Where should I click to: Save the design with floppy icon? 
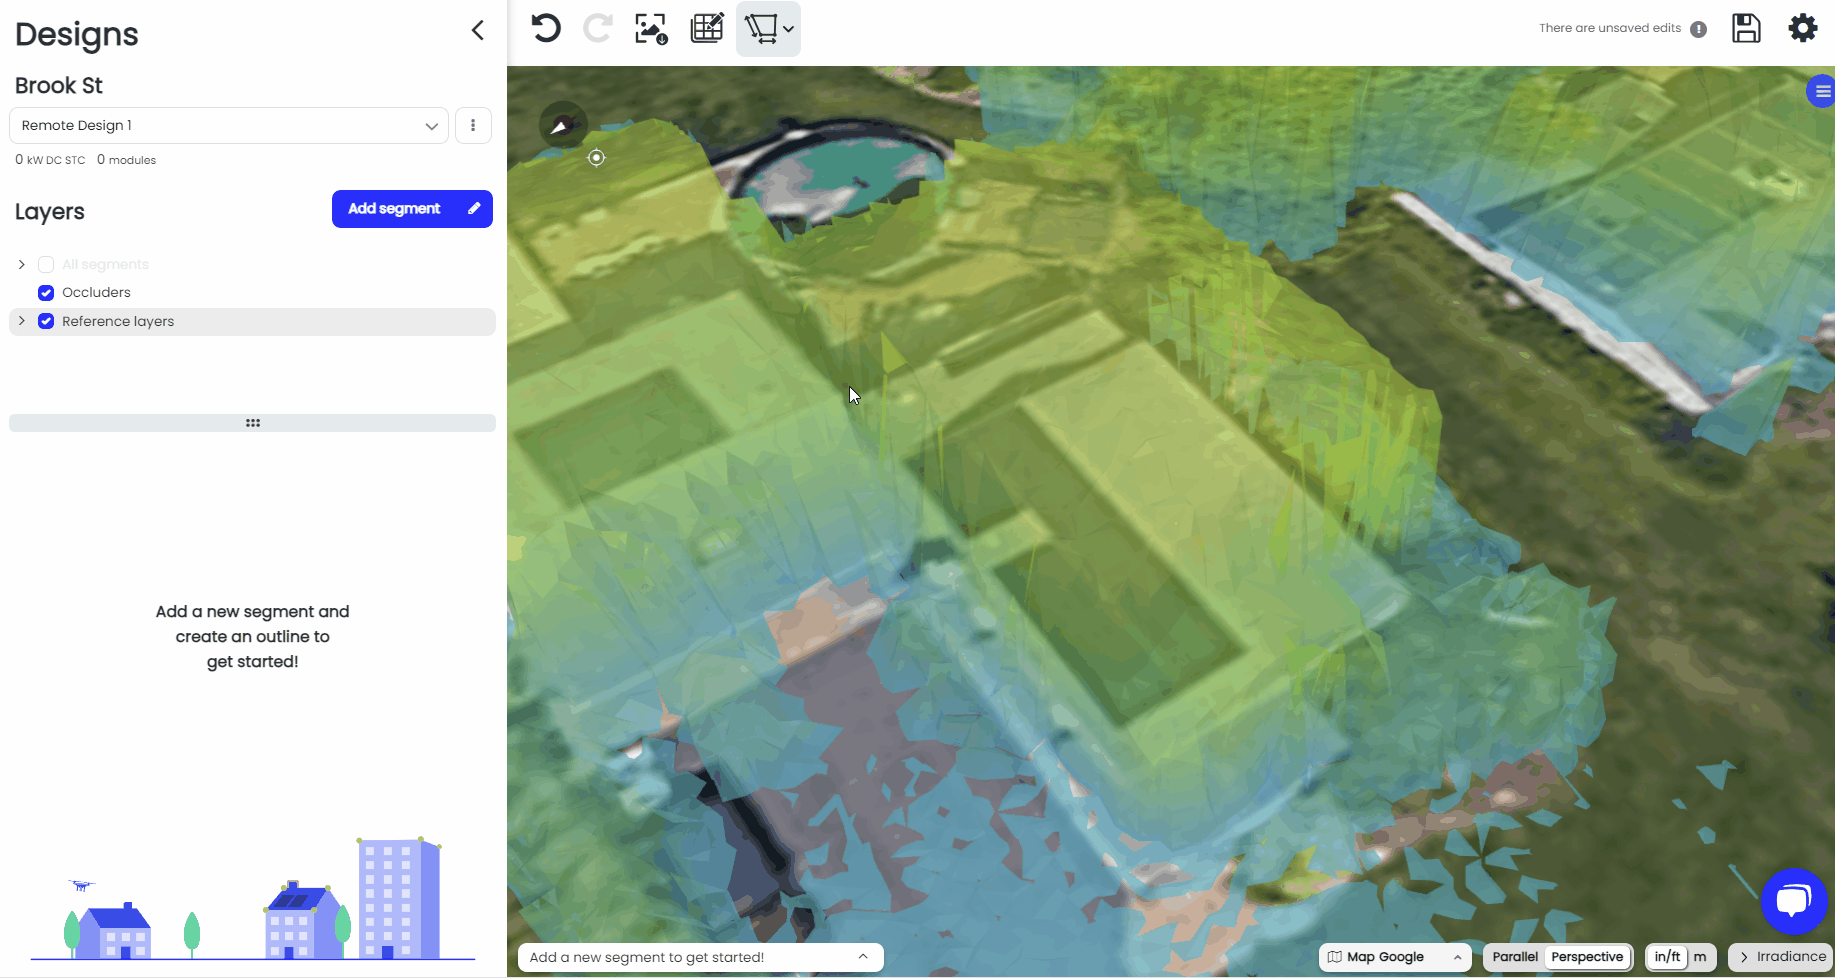point(1746,28)
